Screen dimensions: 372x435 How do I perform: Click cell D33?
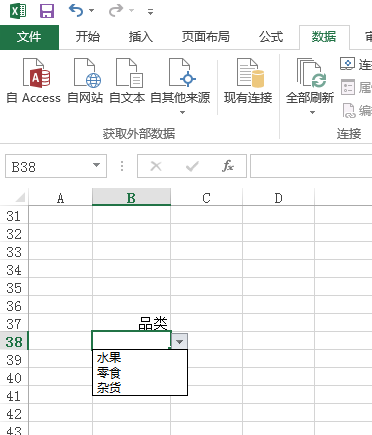279,251
